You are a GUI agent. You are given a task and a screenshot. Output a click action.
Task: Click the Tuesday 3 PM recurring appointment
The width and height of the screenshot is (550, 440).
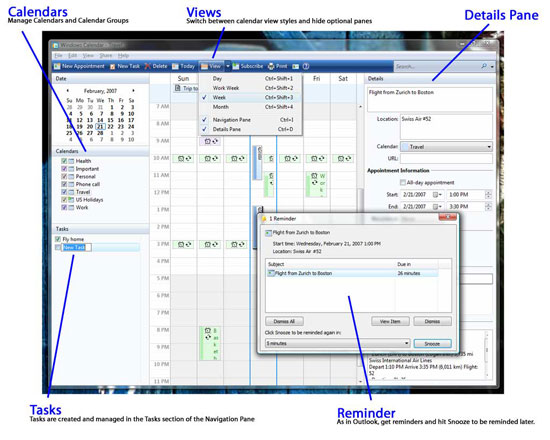pyautogui.click(x=237, y=245)
